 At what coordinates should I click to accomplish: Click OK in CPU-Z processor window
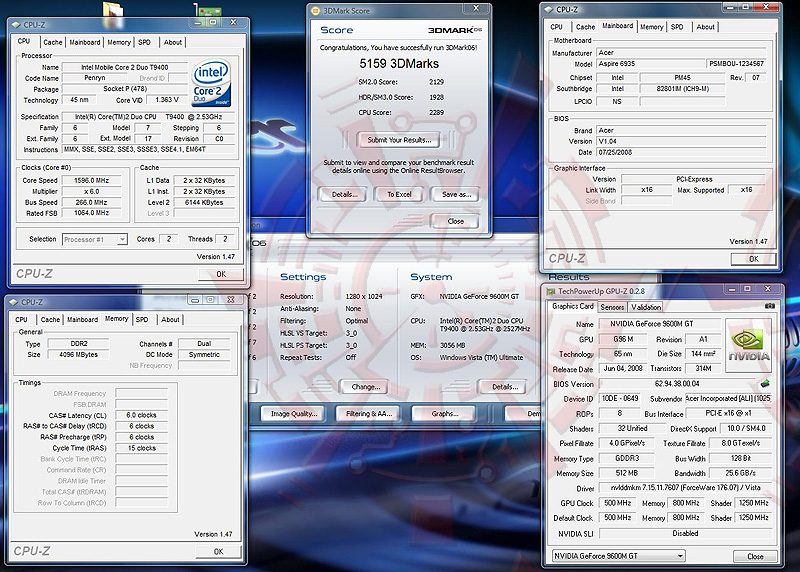[221, 274]
